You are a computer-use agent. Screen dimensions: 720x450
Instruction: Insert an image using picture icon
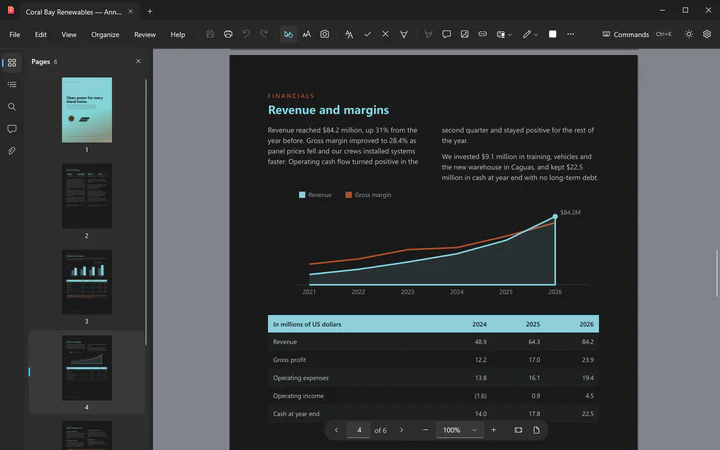pos(465,34)
